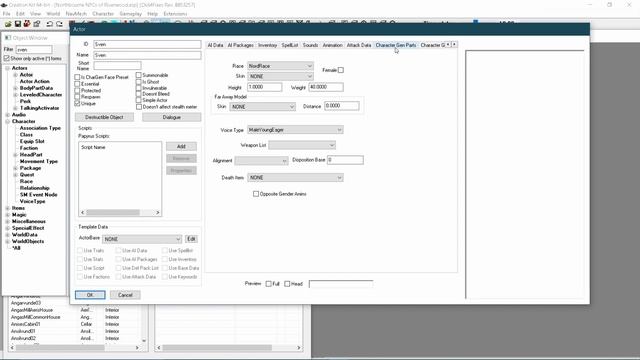Expand the Audio tree node

tap(8, 115)
